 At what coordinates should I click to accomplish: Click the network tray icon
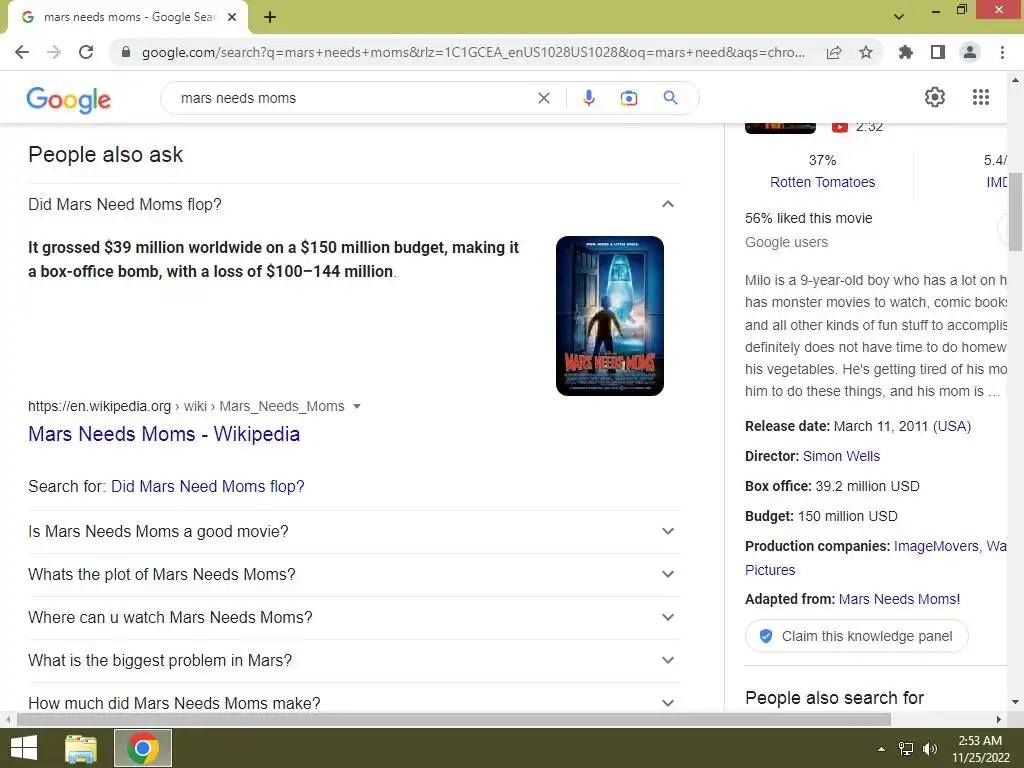[906, 749]
